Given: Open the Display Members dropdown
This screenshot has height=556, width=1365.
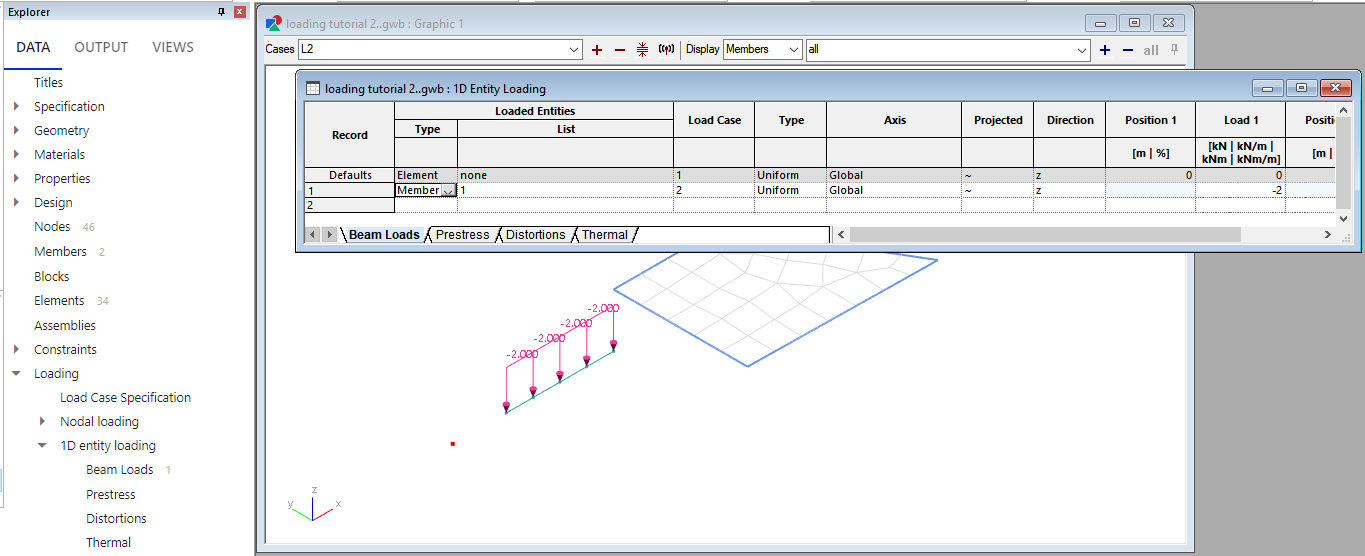Looking at the screenshot, I should point(794,49).
